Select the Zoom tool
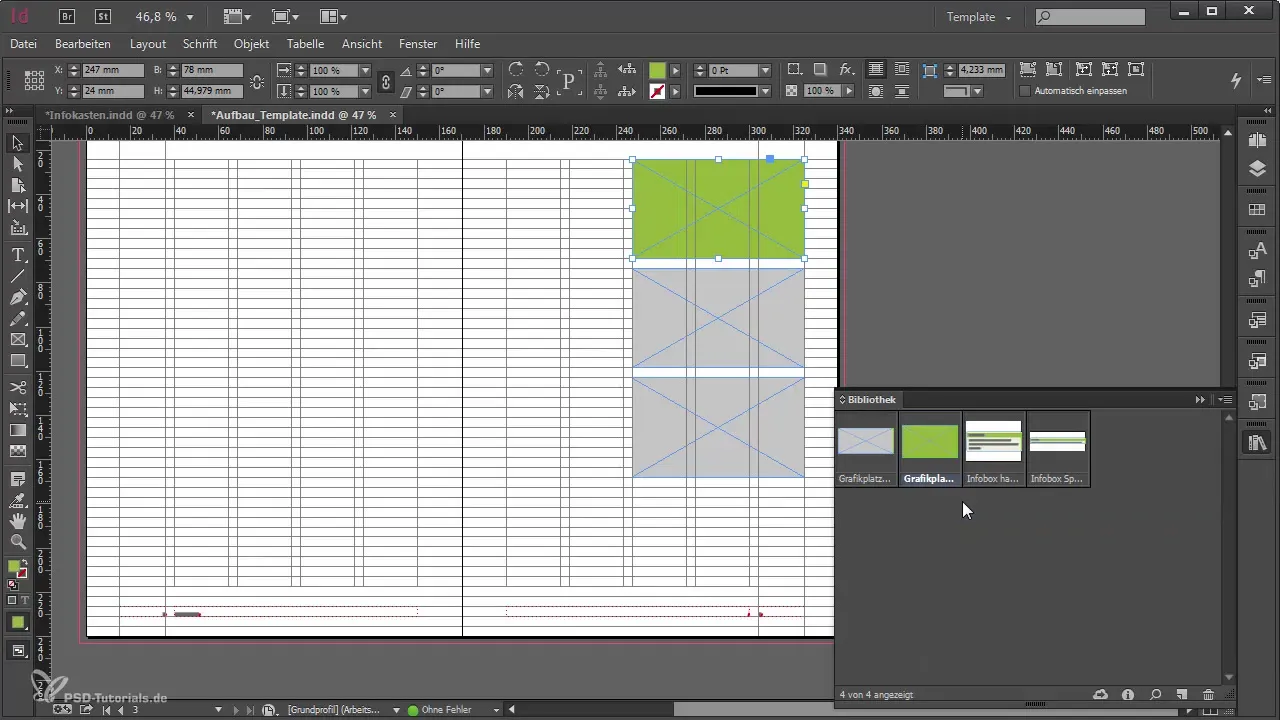Screen dimensions: 1280x720 click(x=18, y=542)
